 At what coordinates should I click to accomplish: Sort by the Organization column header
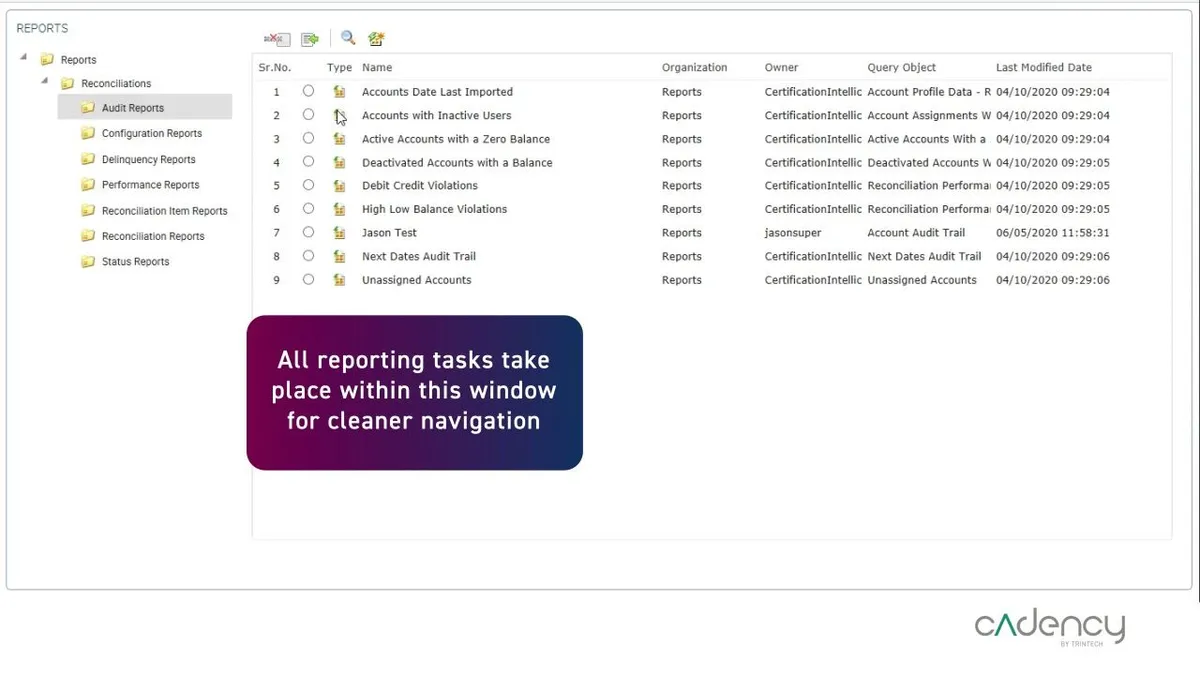click(695, 68)
